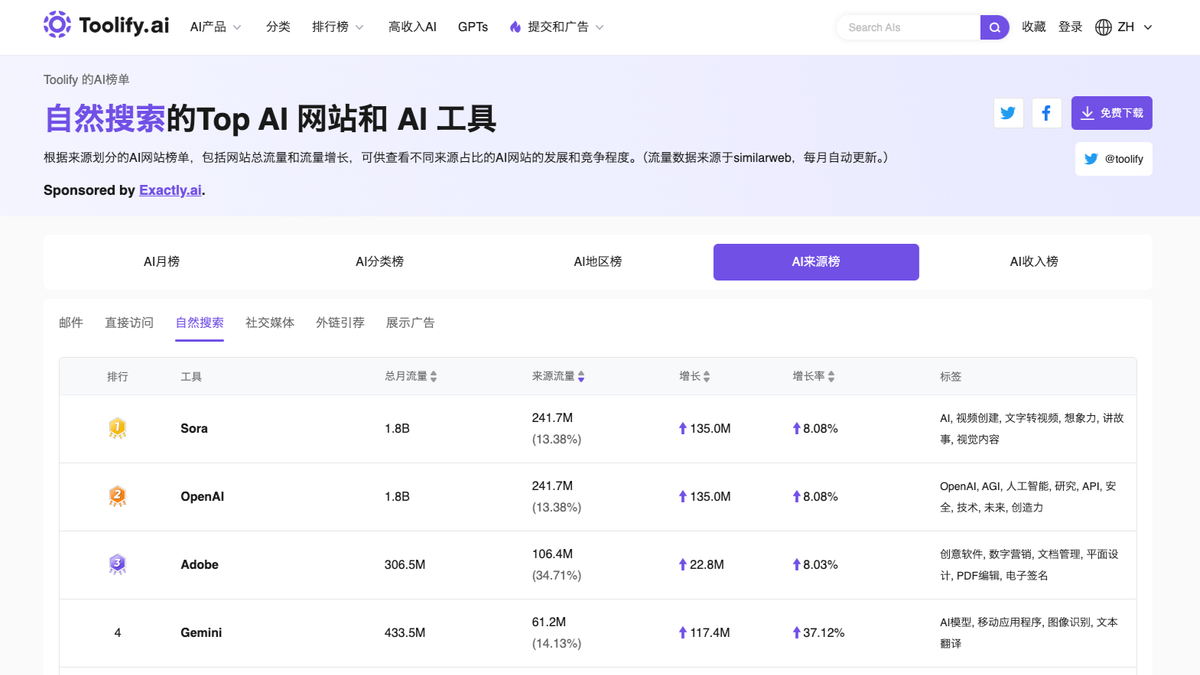Click the gold rank 1 medal icon

pos(117,428)
